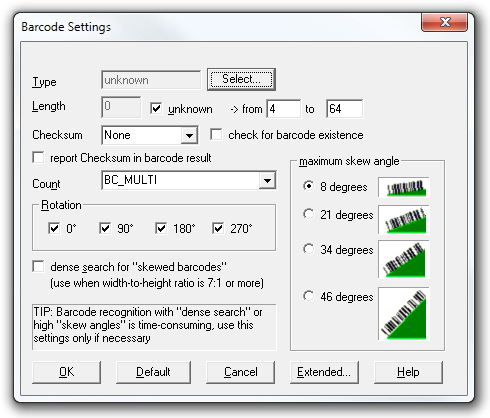The width and height of the screenshot is (490, 418).
Task: Click the from length field containing 4
Action: pyautogui.click(x=283, y=109)
